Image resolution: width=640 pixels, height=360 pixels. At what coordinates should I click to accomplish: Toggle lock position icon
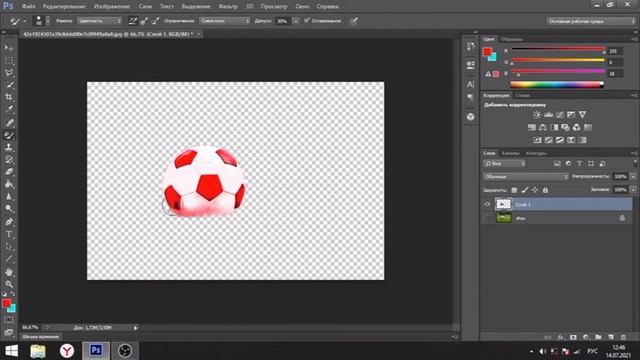pyautogui.click(x=535, y=190)
